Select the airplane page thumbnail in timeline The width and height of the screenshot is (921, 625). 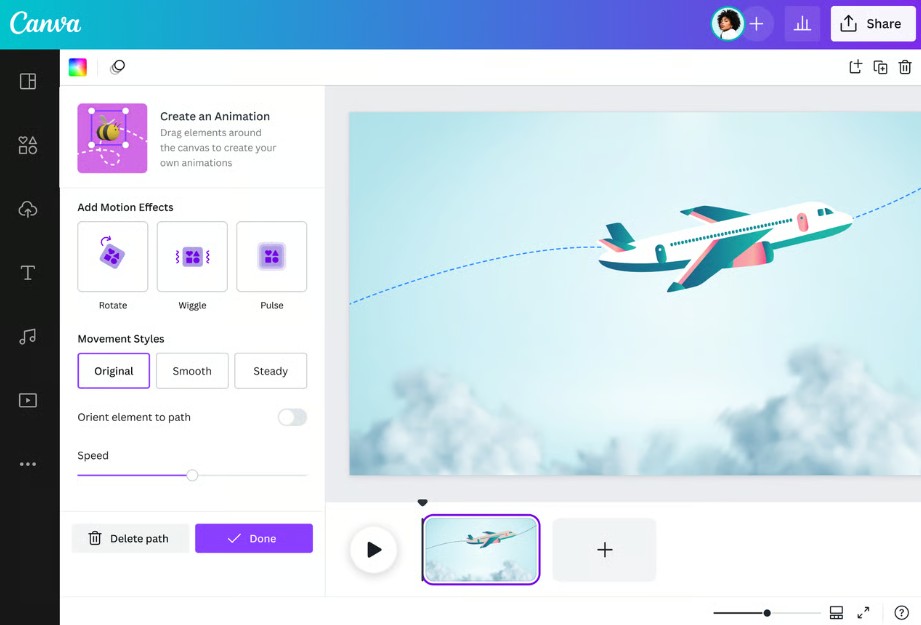pyautogui.click(x=481, y=549)
